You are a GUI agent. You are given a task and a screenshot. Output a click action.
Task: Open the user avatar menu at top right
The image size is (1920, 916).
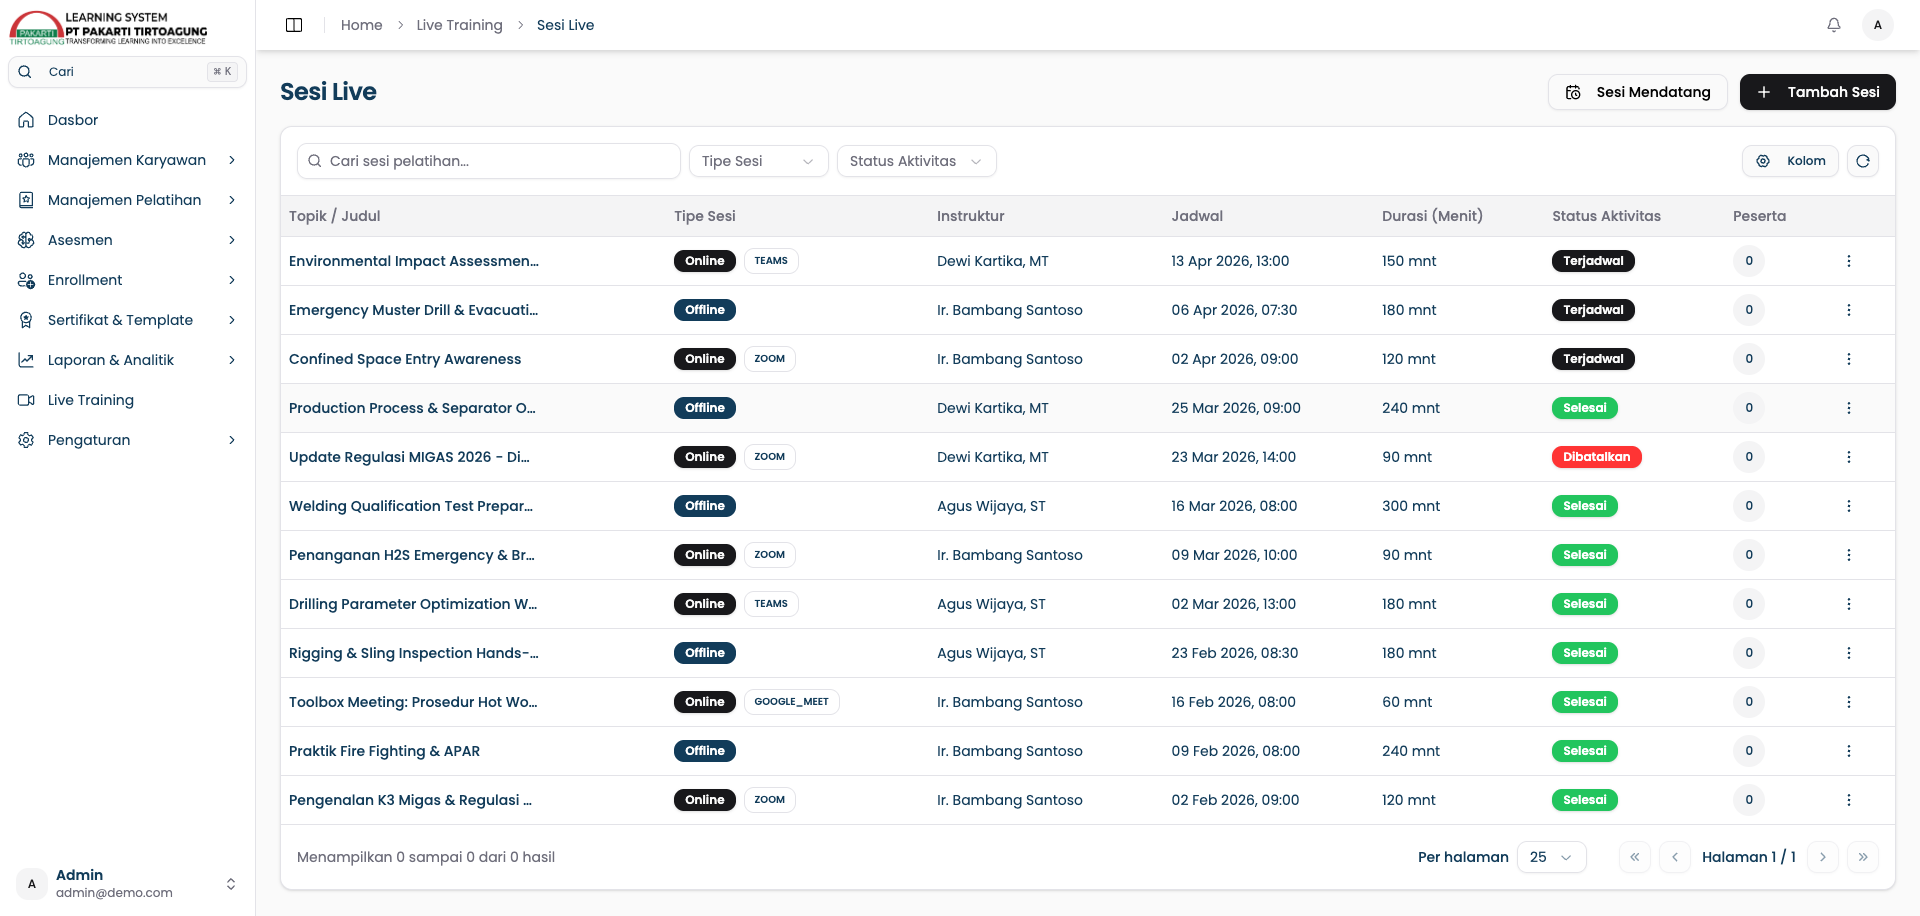pyautogui.click(x=1878, y=25)
